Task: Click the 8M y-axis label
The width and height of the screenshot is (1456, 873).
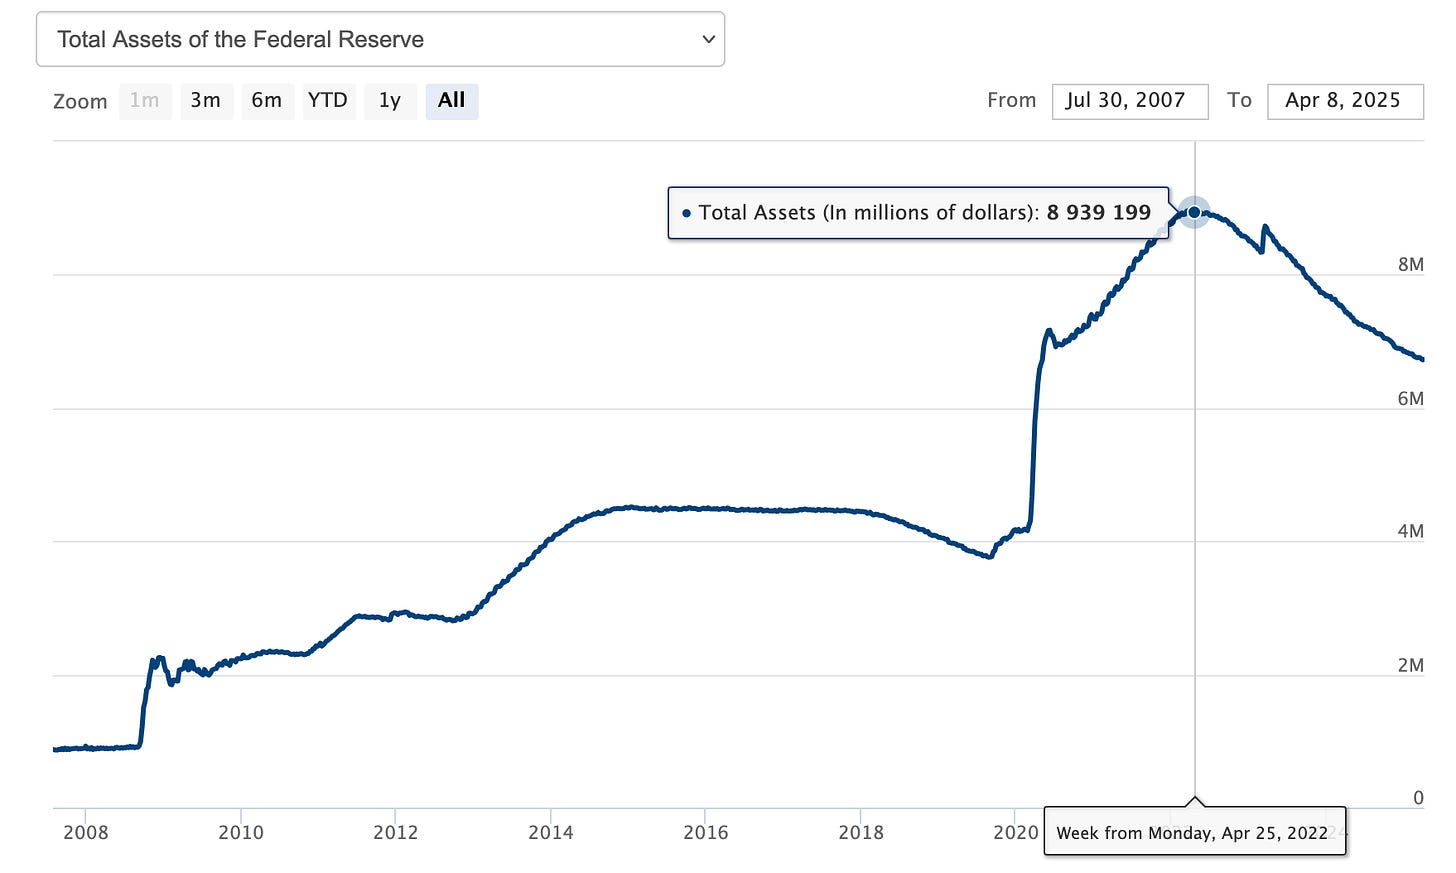Action: point(1410,264)
